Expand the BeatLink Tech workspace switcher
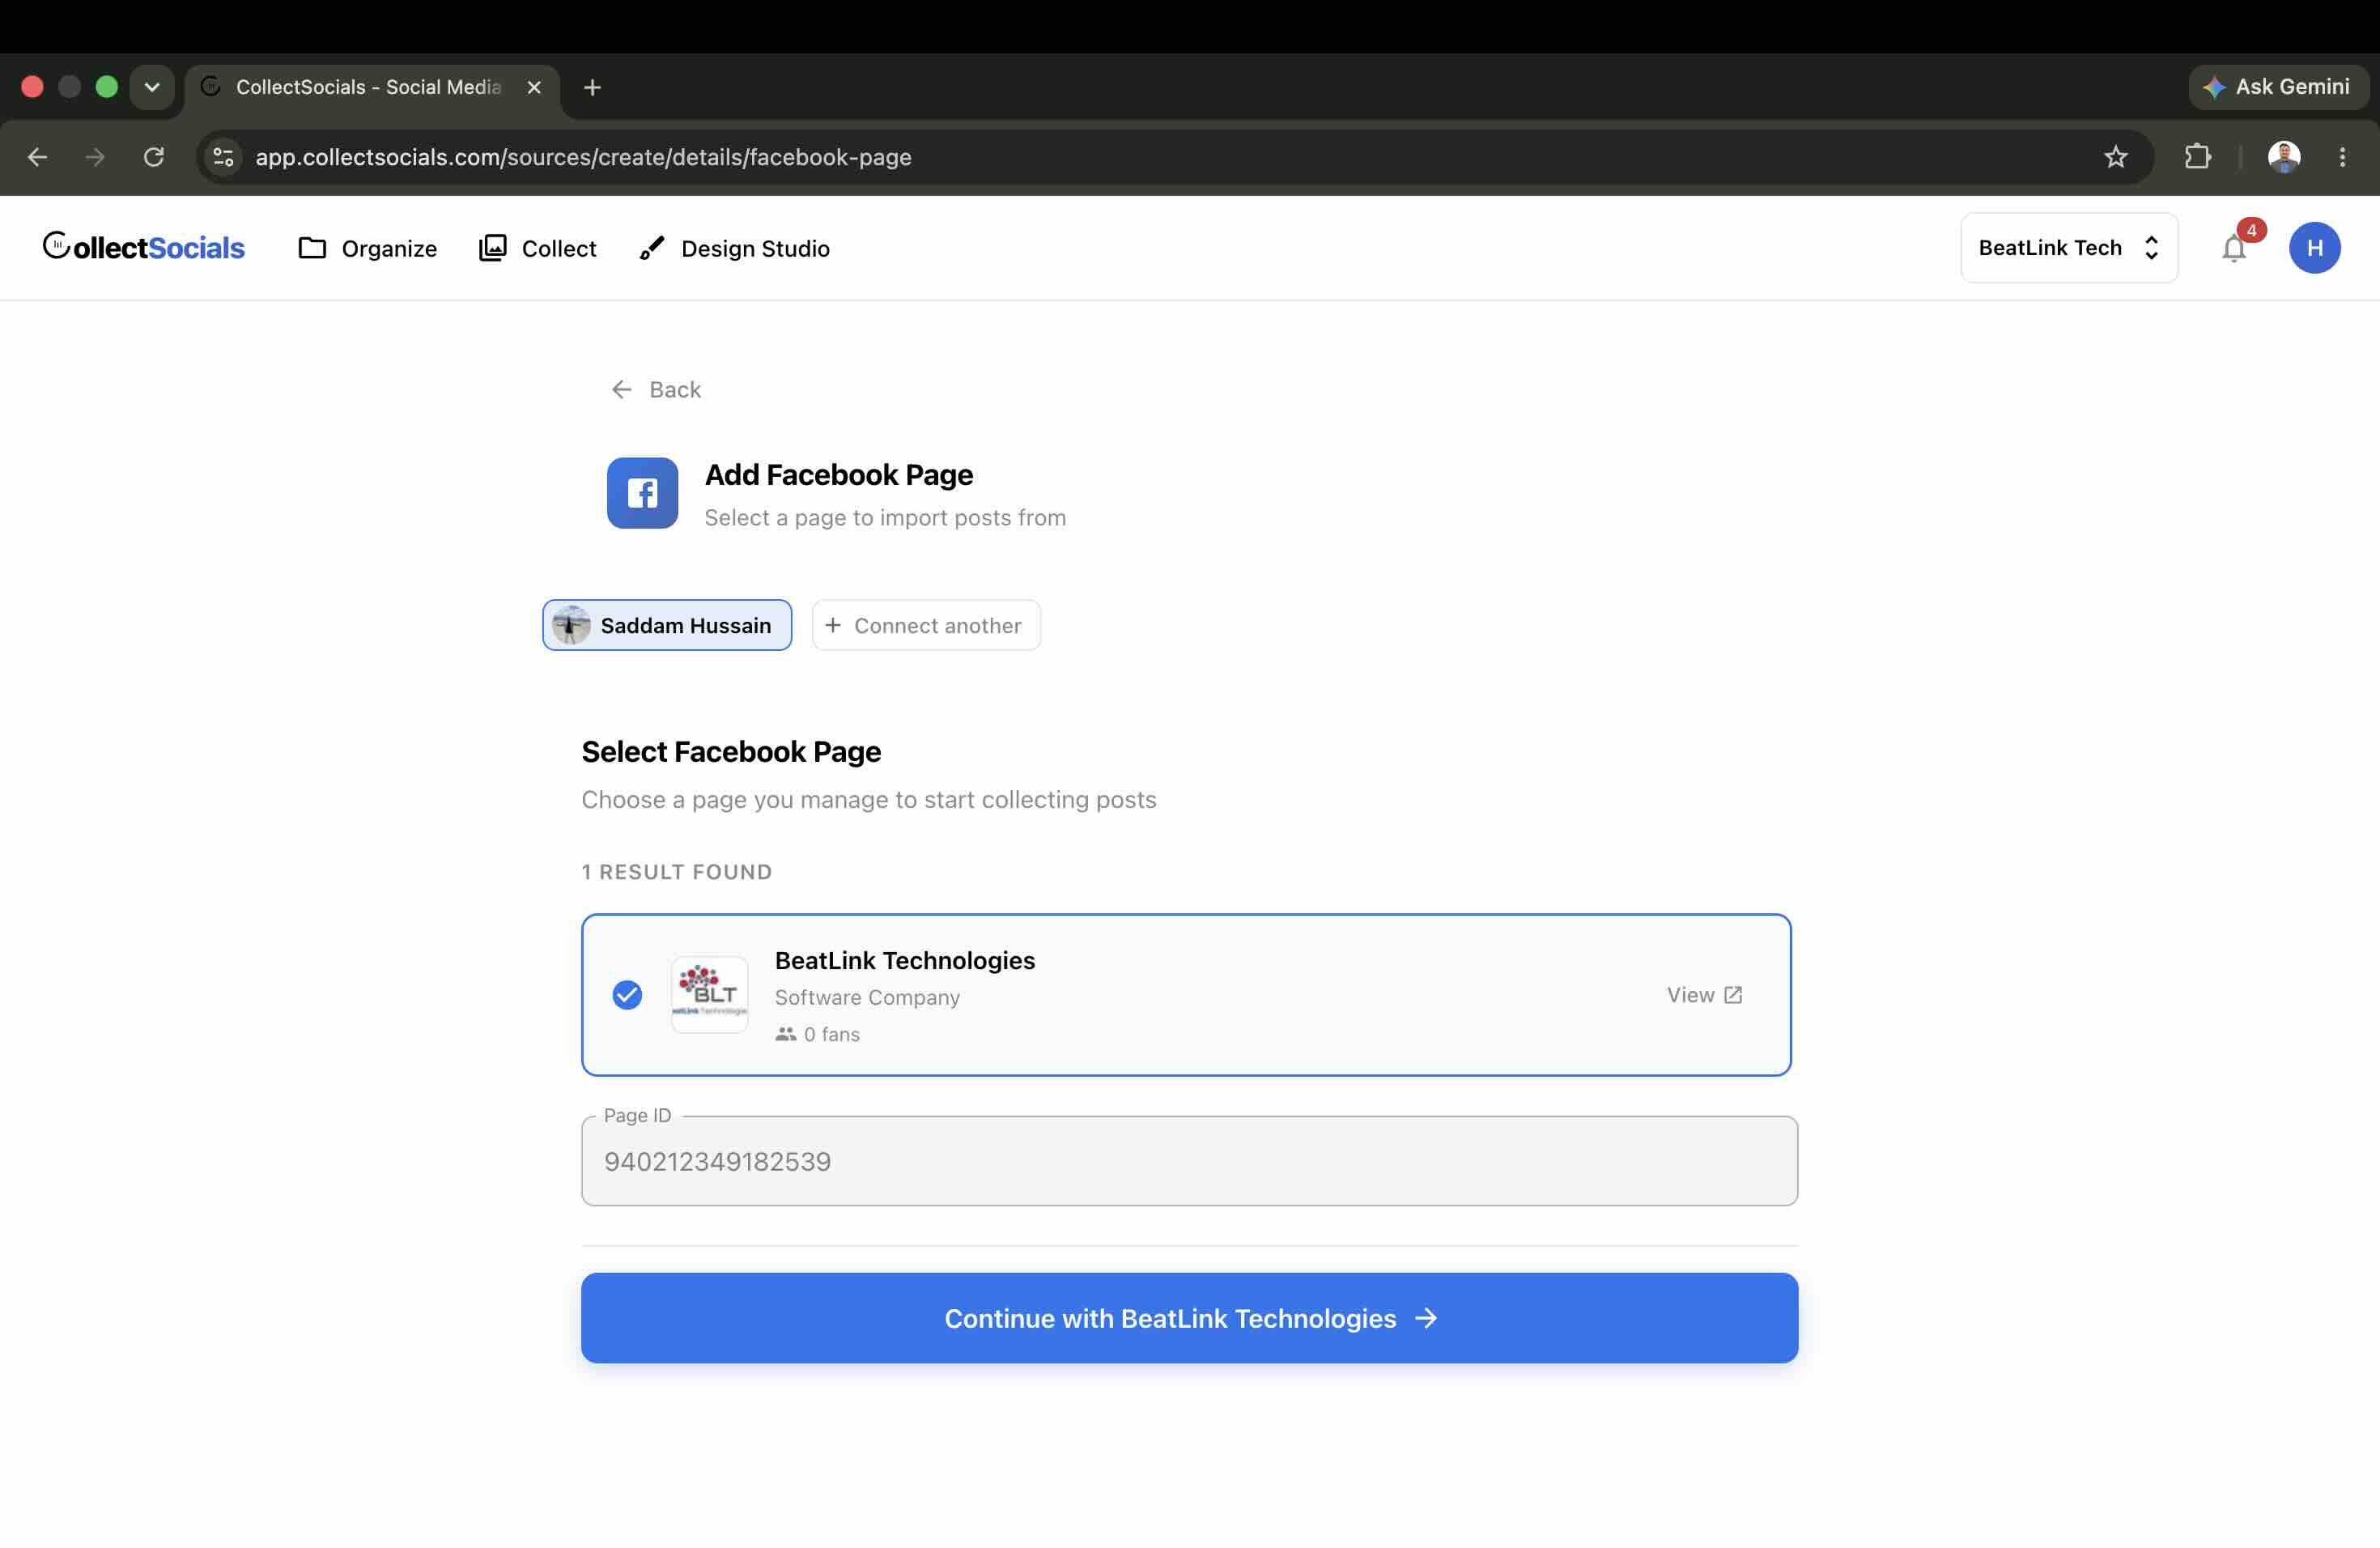 tap(2069, 248)
